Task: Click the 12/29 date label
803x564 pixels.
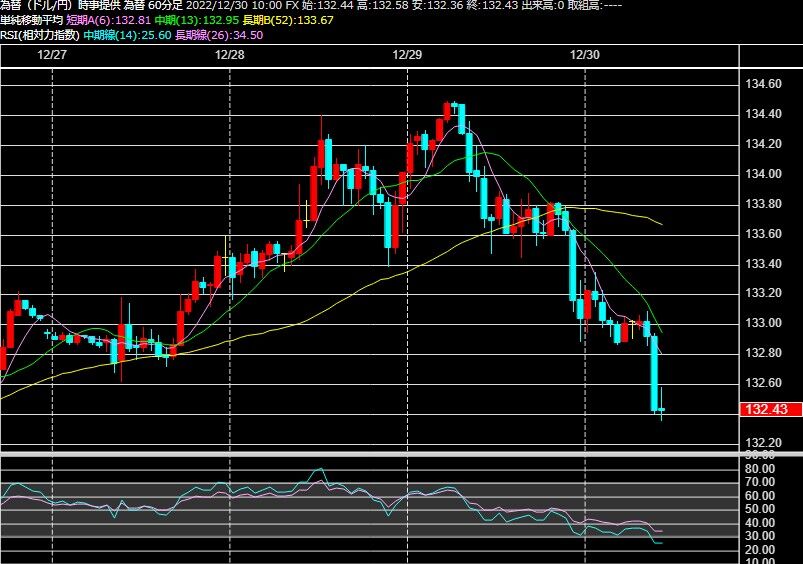Action: (x=407, y=55)
